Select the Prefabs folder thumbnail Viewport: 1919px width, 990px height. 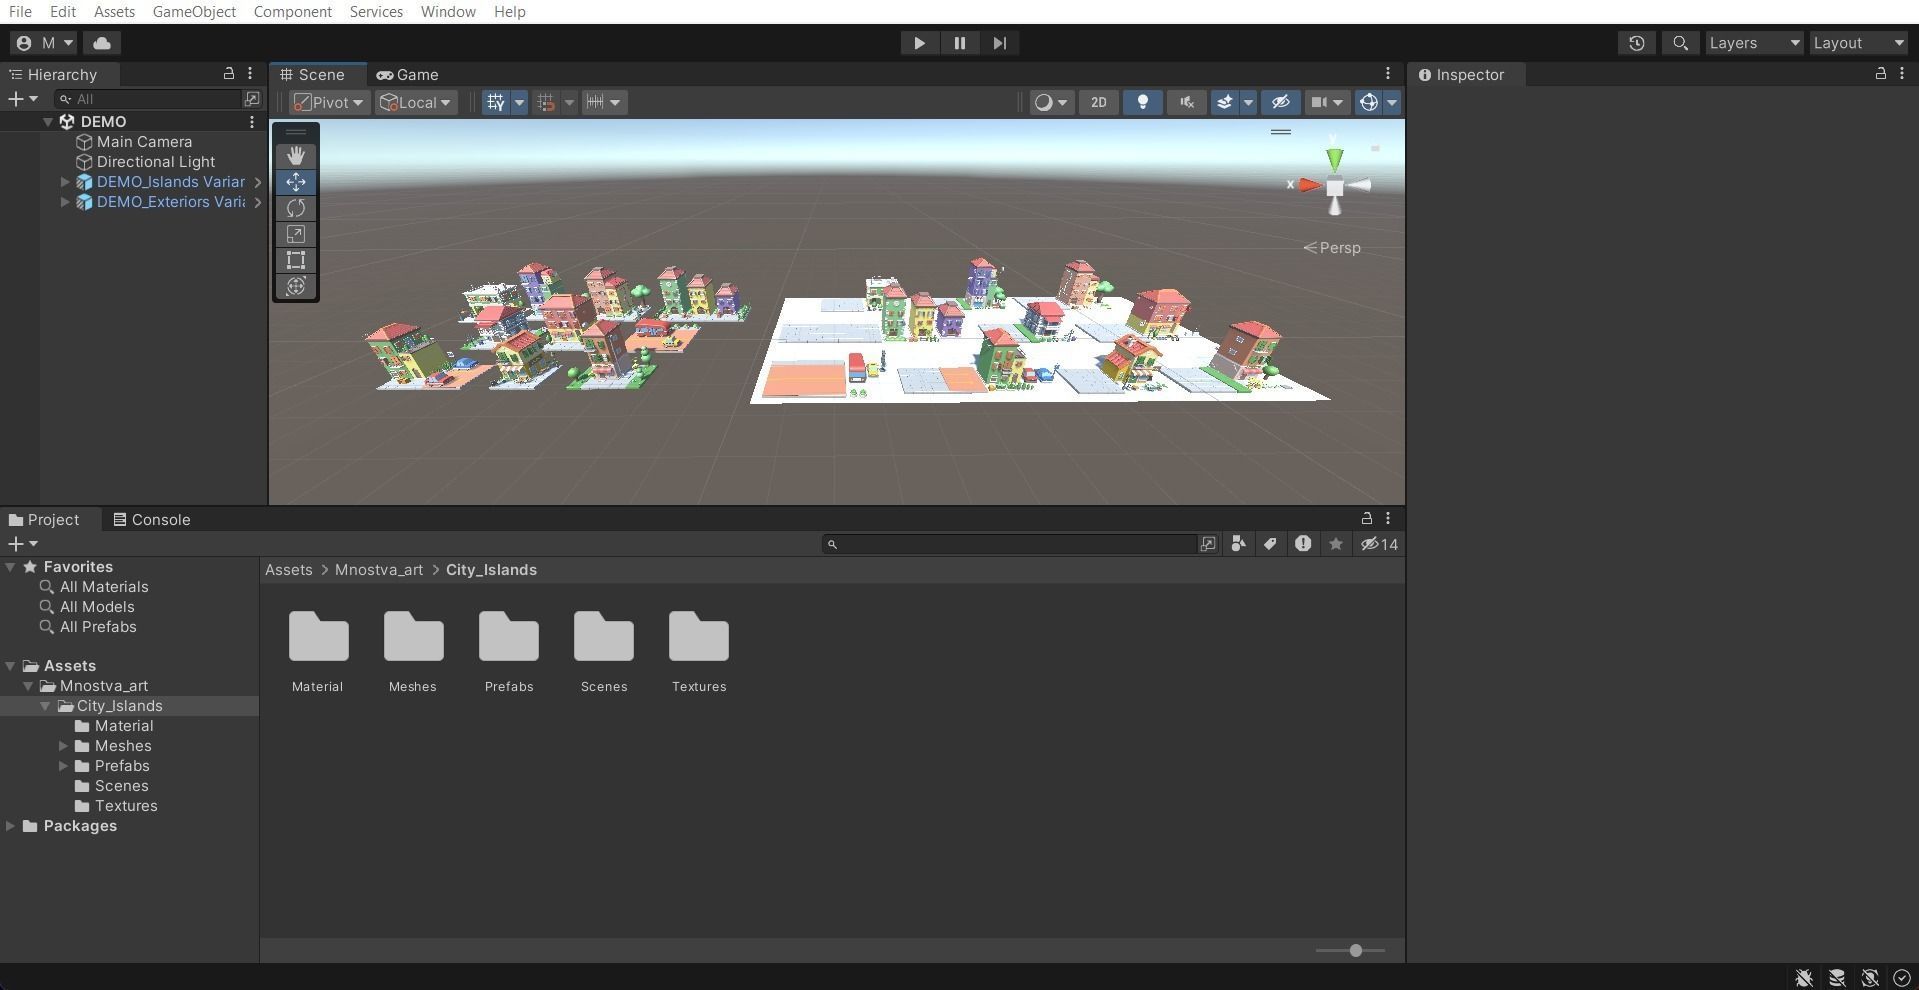tap(509, 651)
